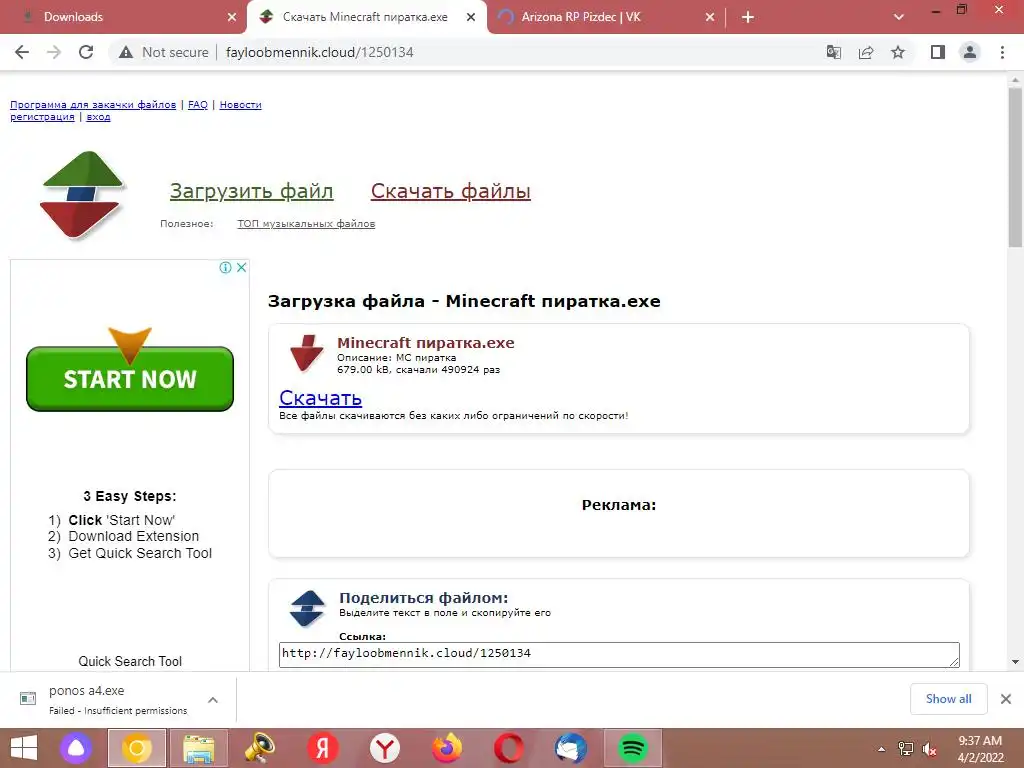Open Yandex red Я icon on taskbar
This screenshot has width=1024, height=768.
tap(323, 748)
